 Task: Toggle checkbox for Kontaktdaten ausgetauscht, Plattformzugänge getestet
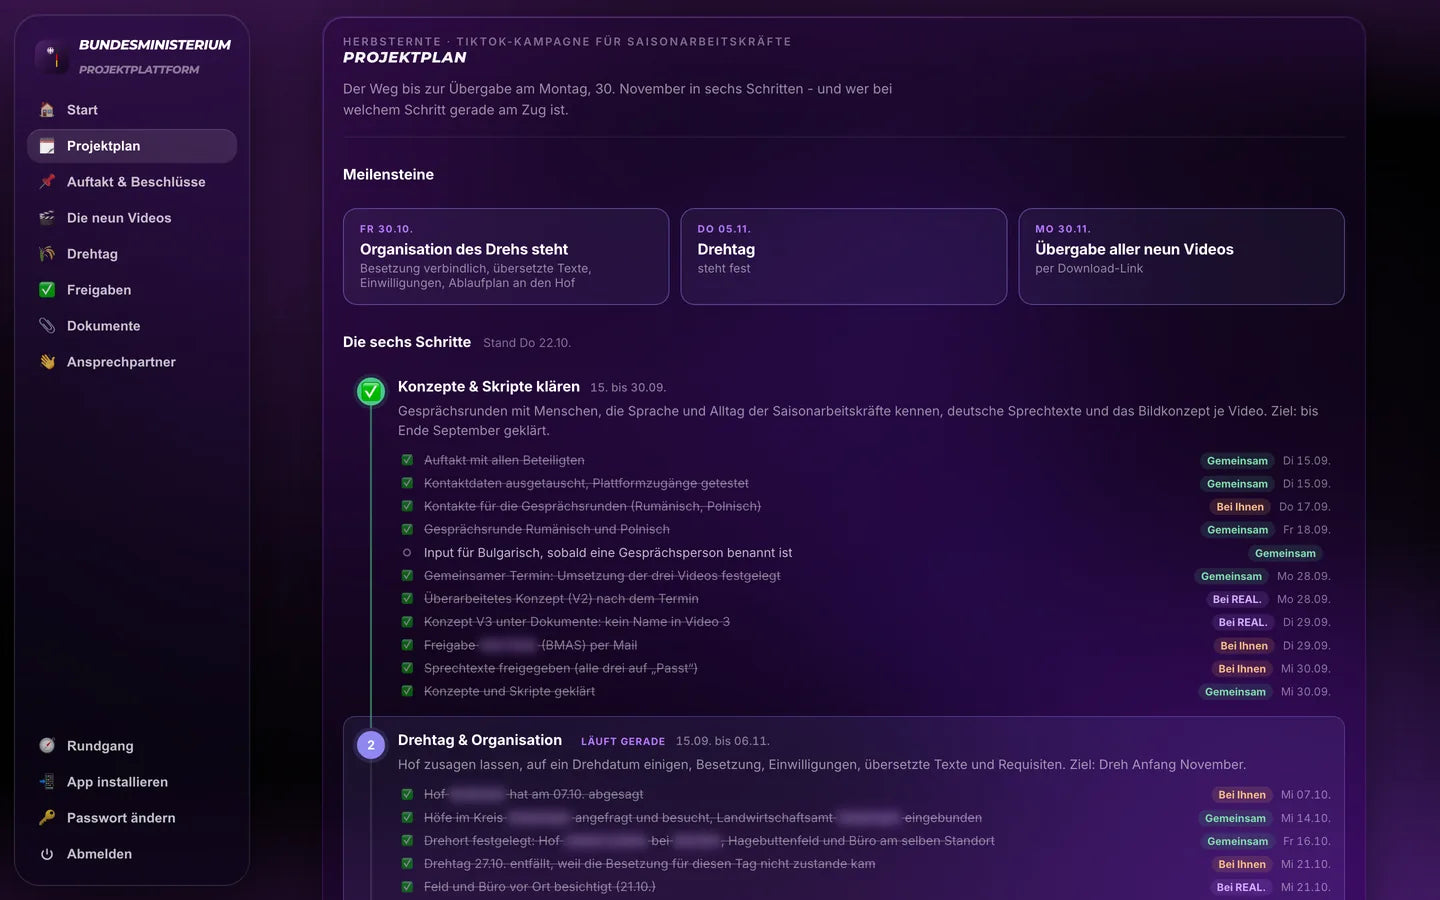pos(407,483)
